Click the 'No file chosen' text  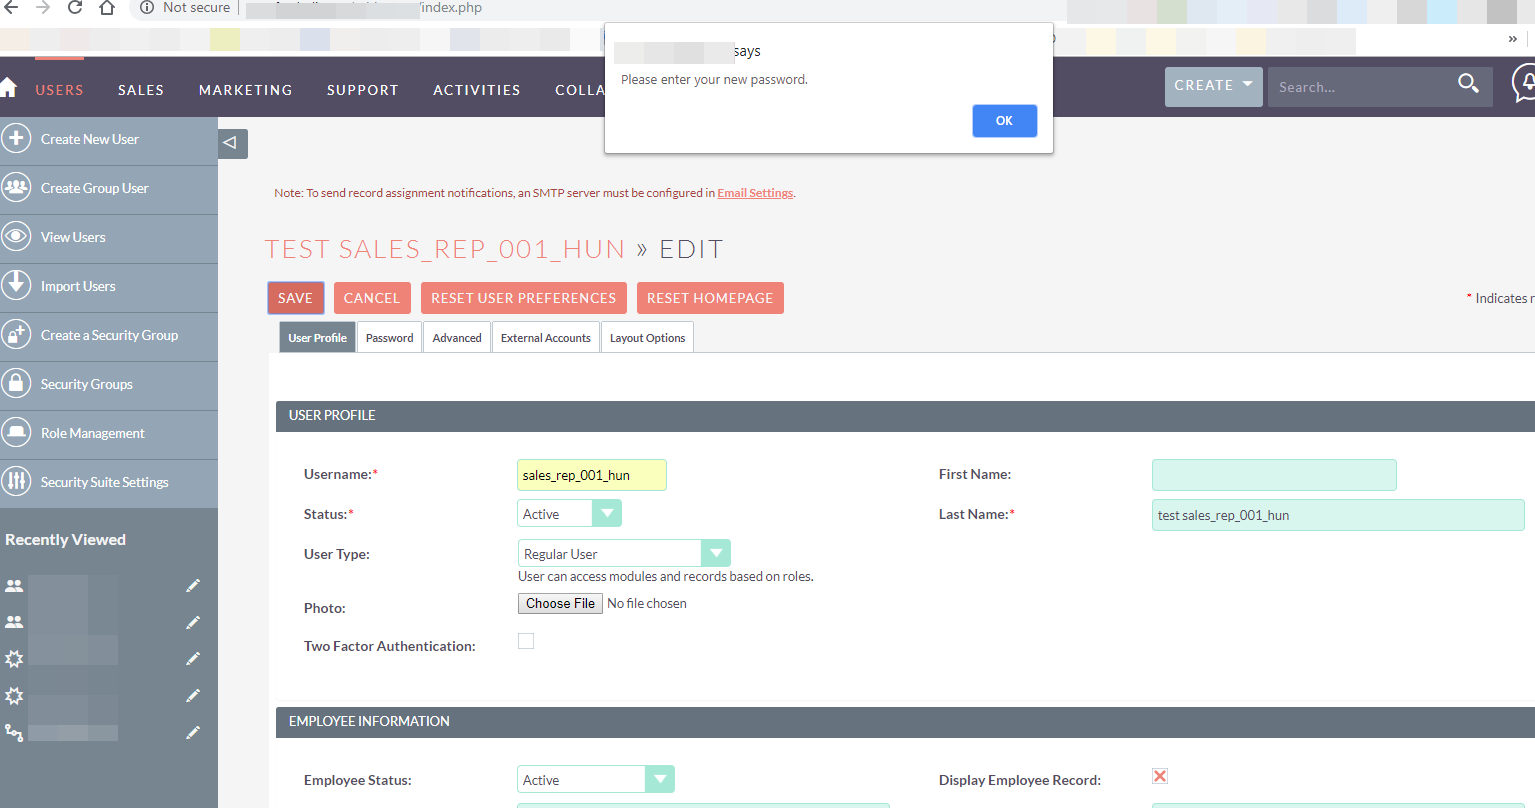coord(647,603)
